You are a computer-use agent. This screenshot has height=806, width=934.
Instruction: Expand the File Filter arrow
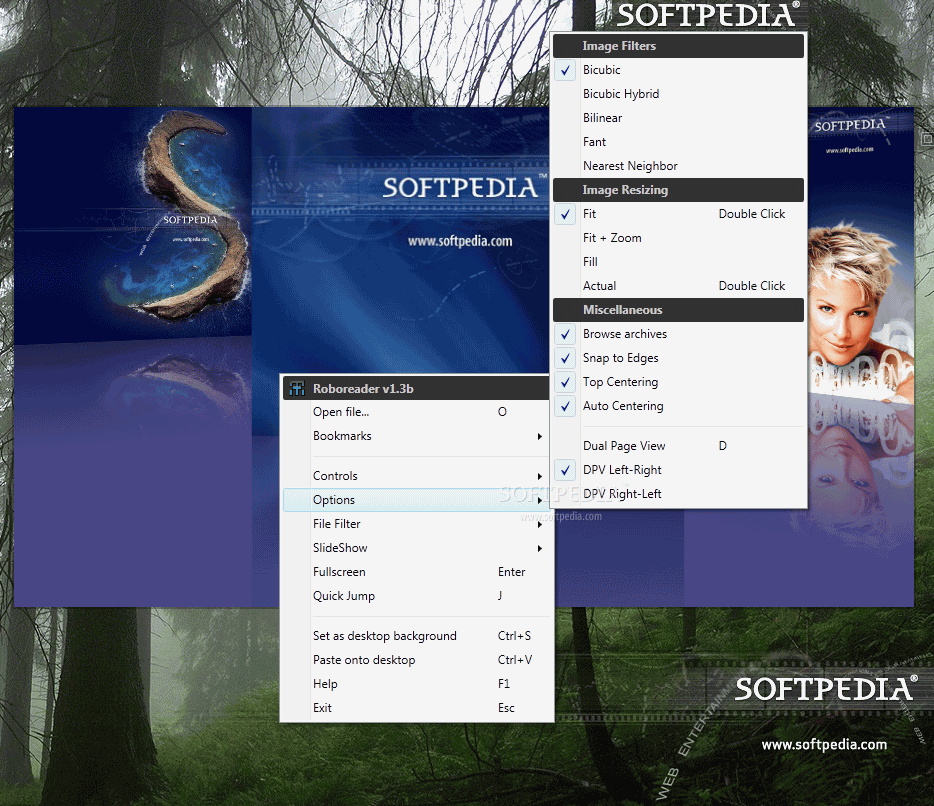click(x=540, y=524)
